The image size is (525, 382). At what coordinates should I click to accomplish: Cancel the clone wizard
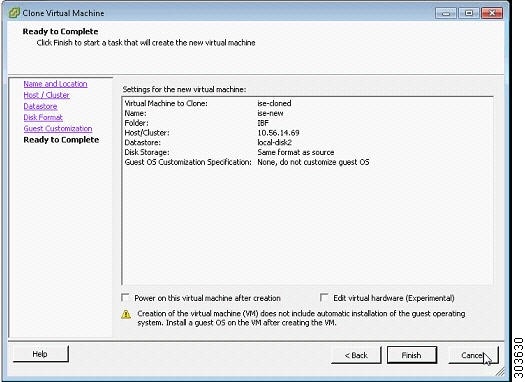pyautogui.click(x=473, y=355)
